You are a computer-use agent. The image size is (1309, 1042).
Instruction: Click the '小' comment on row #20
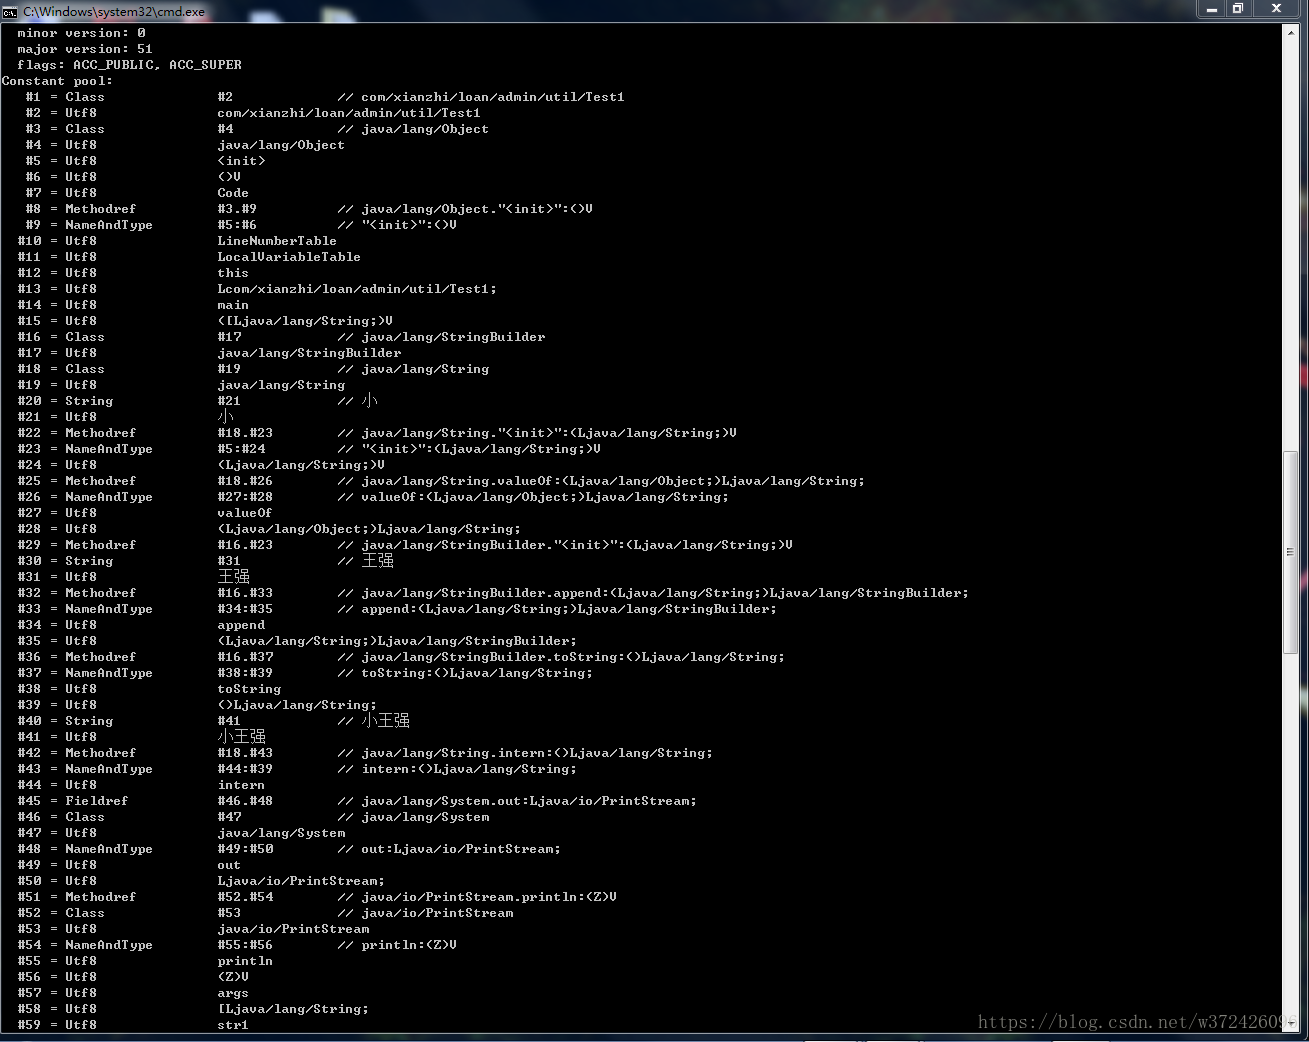(x=369, y=401)
